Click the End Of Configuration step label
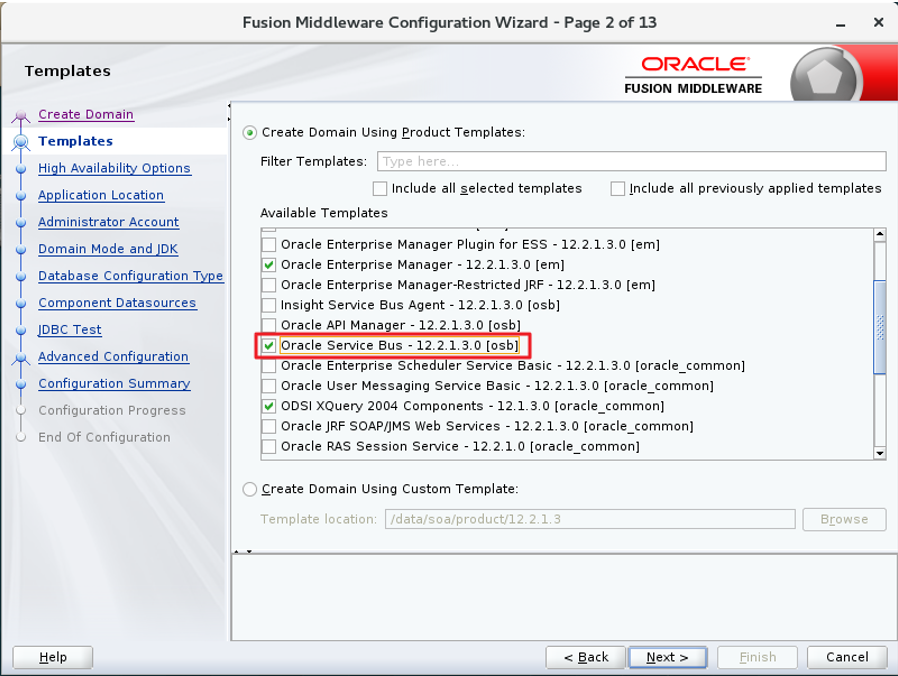 (104, 438)
